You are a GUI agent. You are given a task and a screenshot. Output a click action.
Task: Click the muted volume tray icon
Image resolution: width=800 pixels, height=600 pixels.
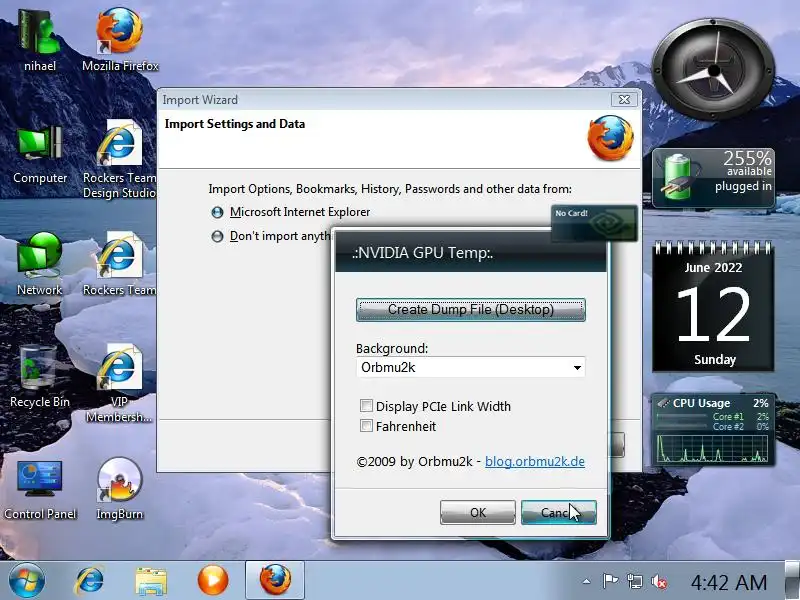[659, 581]
